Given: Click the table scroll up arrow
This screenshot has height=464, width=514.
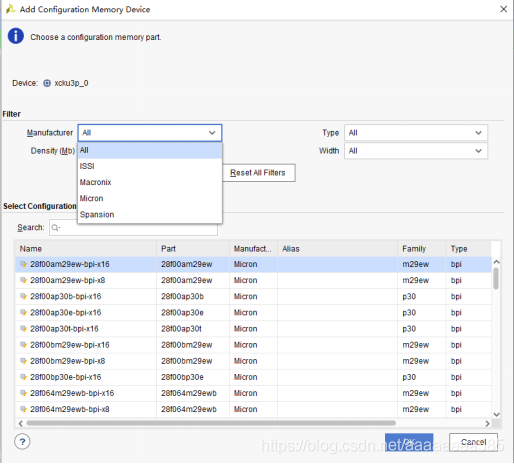Looking at the screenshot, I should 496,262.
